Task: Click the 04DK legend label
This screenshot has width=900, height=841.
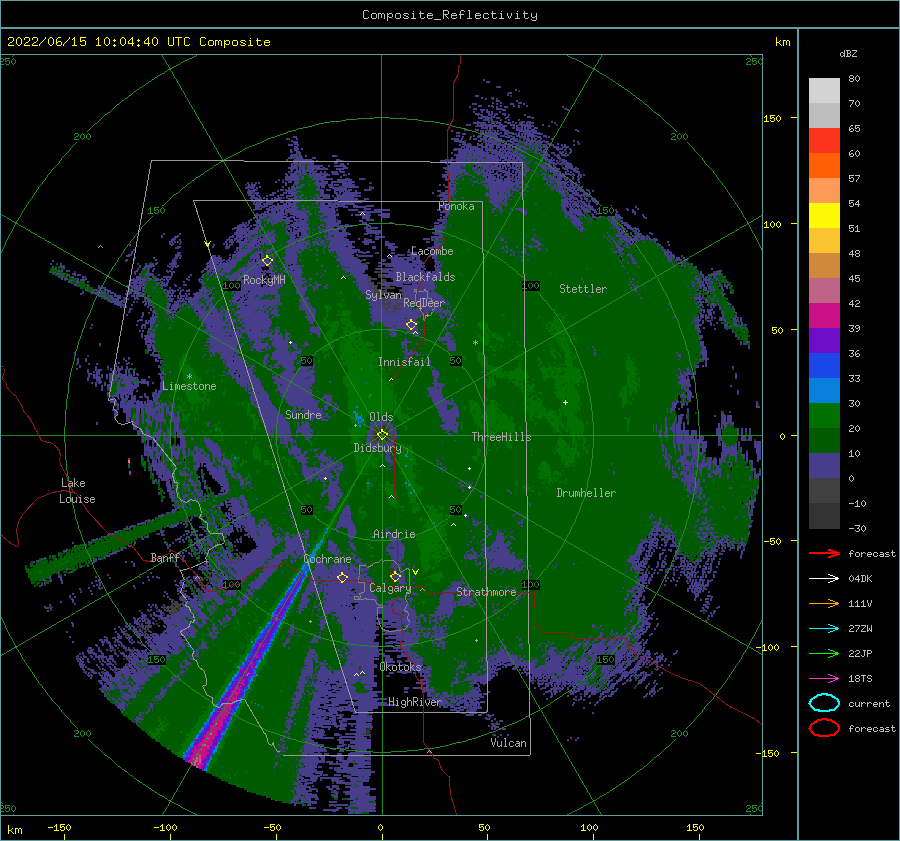Action: 860,578
